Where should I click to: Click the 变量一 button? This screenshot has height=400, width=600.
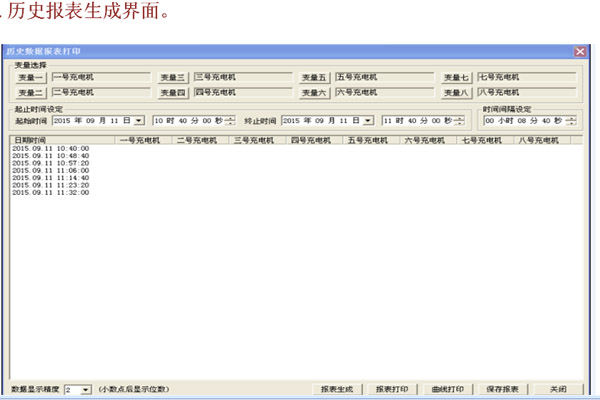[31, 77]
